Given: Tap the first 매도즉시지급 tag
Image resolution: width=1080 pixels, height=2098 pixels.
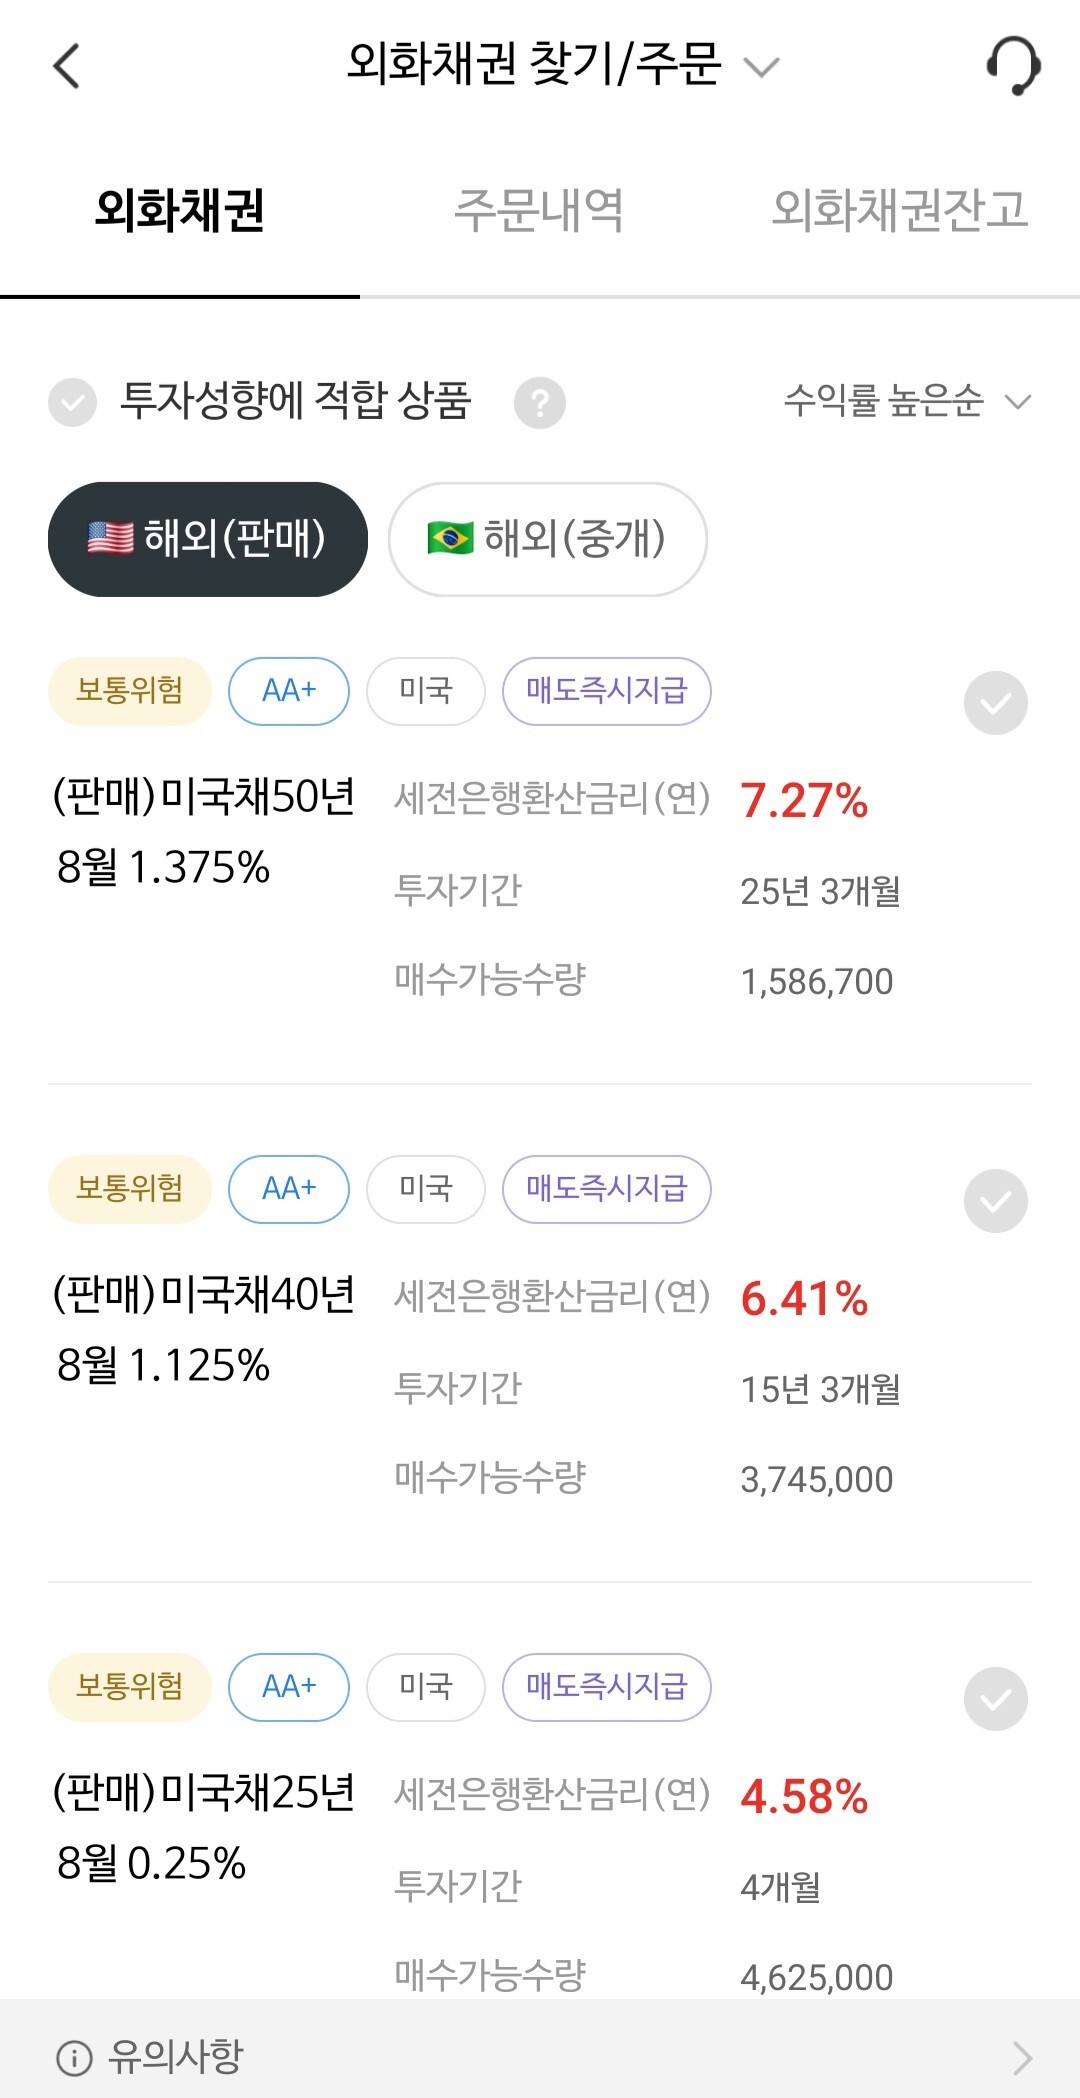Looking at the screenshot, I should (x=606, y=691).
